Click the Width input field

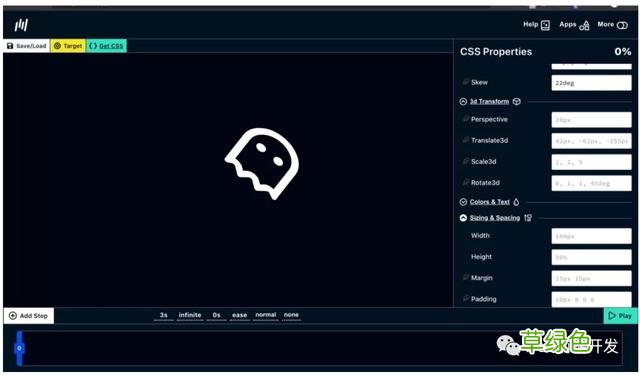click(591, 236)
